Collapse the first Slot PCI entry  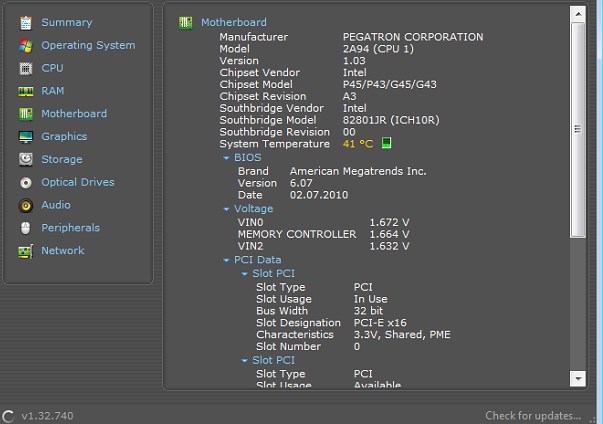pyautogui.click(x=245, y=274)
